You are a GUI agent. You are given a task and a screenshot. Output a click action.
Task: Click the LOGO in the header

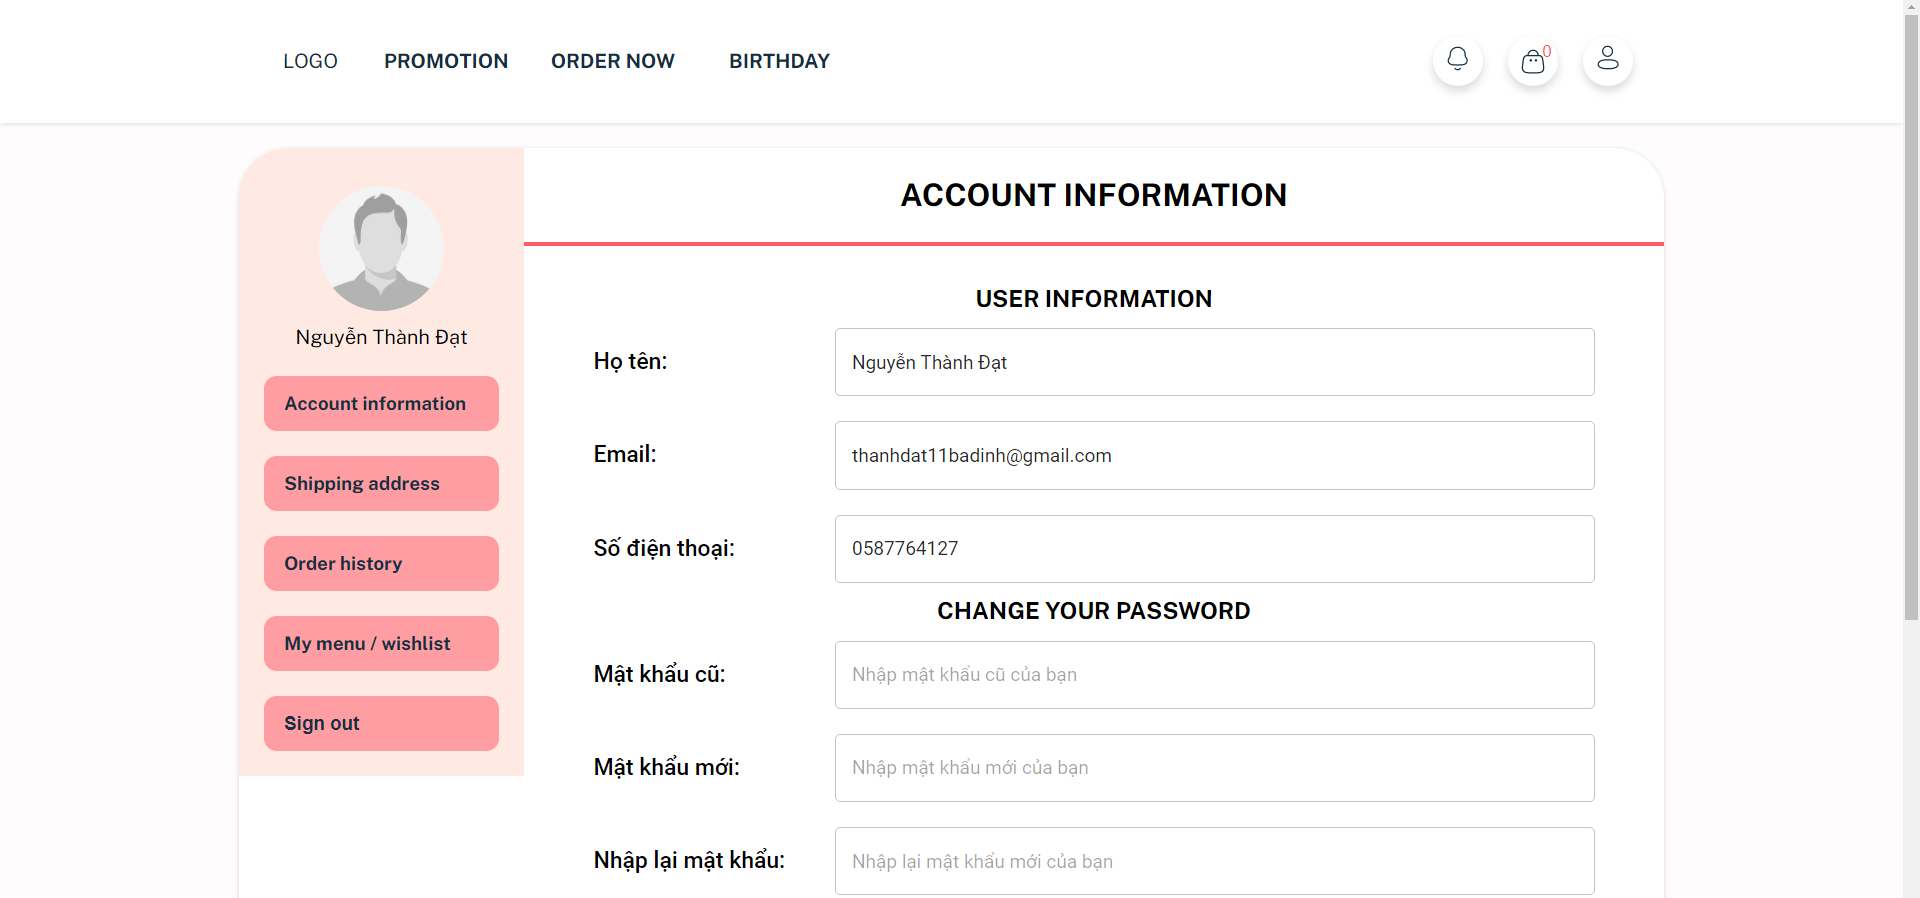click(x=310, y=61)
